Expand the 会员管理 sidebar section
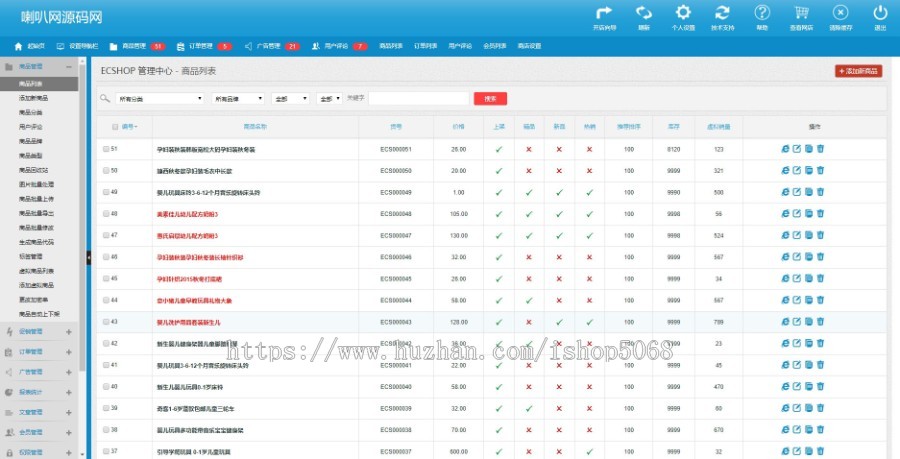This screenshot has width=900, height=459. tap(69, 433)
